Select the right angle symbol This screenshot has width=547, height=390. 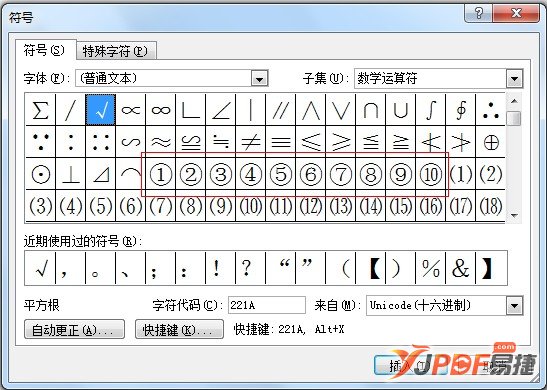pos(190,110)
